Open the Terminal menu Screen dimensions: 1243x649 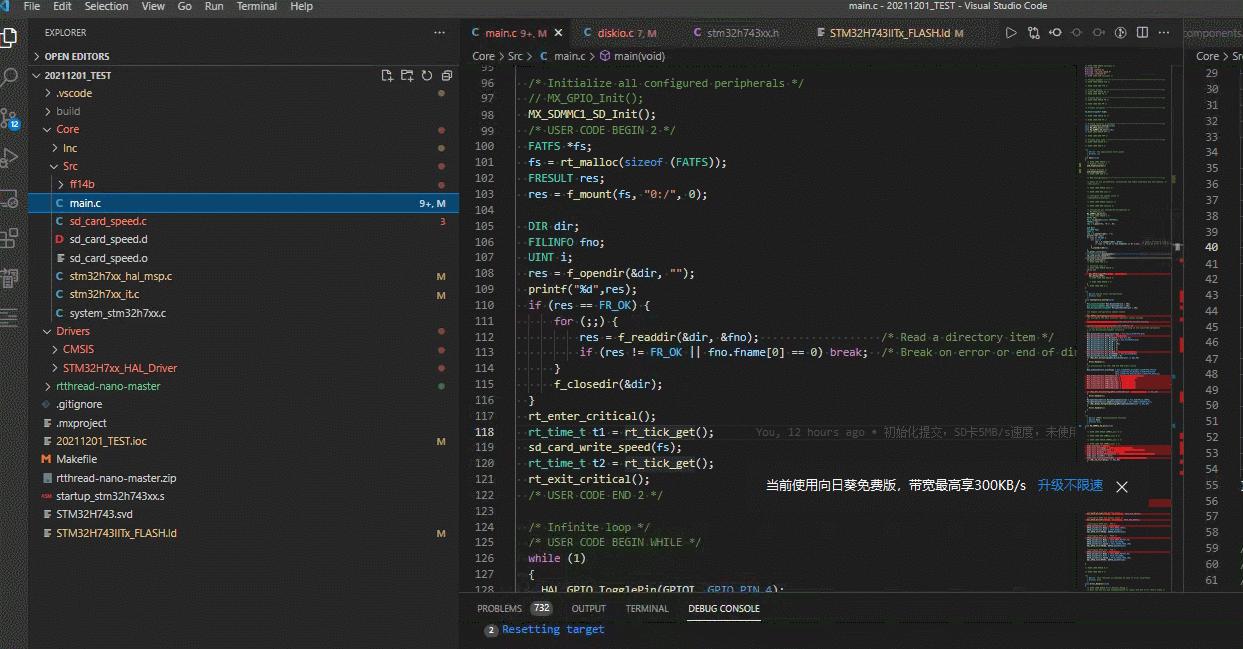[257, 7]
